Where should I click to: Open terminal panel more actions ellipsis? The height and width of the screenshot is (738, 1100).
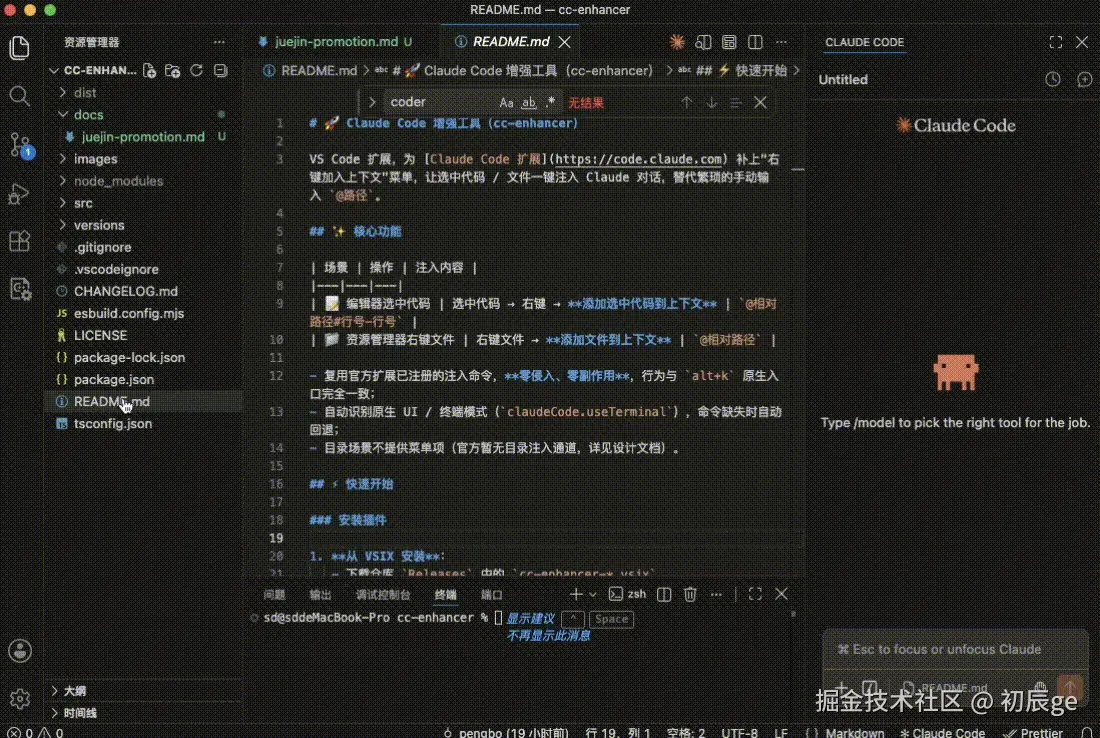[x=716, y=594]
